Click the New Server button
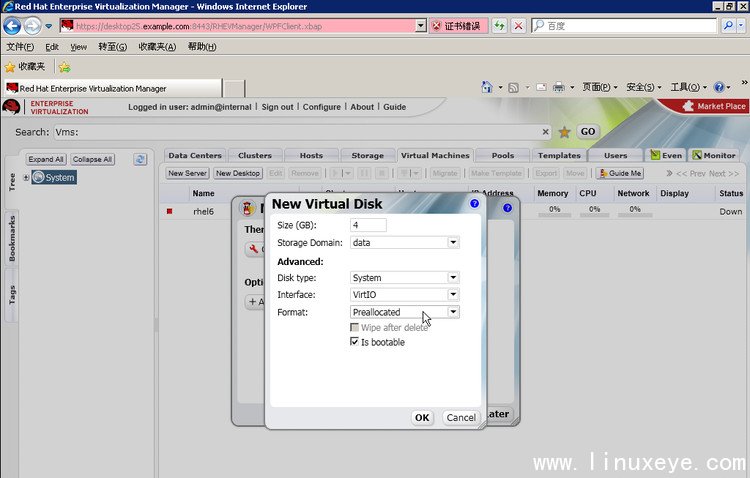Viewport: 750px width, 478px height. click(188, 173)
